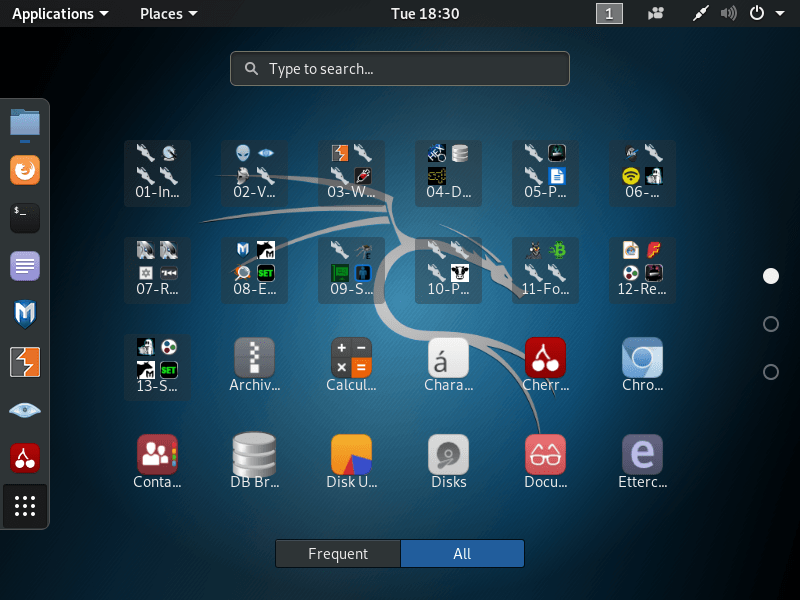Launch DB Browser app
The width and height of the screenshot is (800, 600).
pos(254,462)
